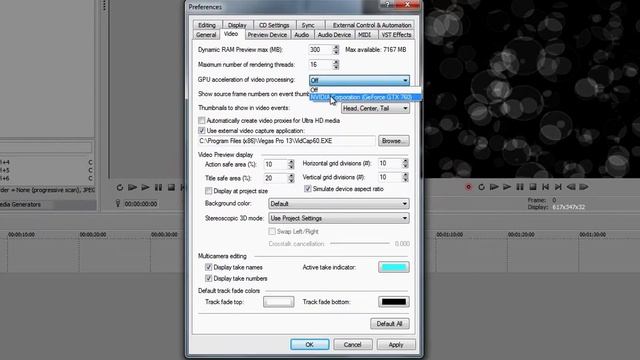The image size is (640, 360).
Task: Toggle Loop Playback in the right preview transport
Action: [481, 187]
